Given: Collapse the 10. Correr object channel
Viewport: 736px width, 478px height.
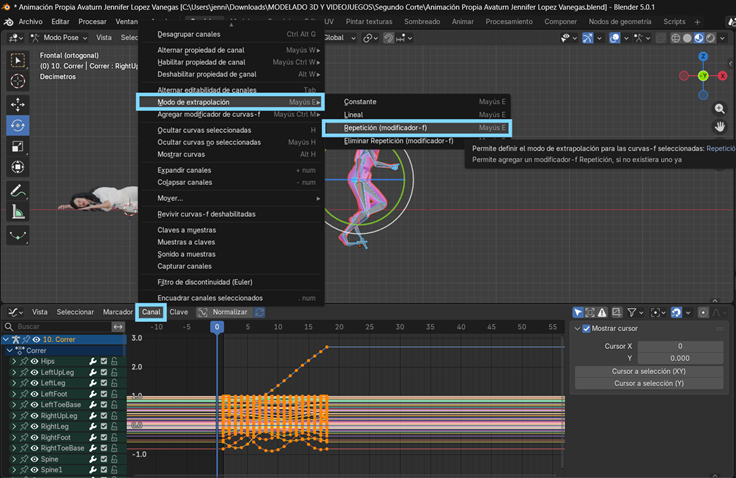Looking at the screenshot, I should 7,340.
